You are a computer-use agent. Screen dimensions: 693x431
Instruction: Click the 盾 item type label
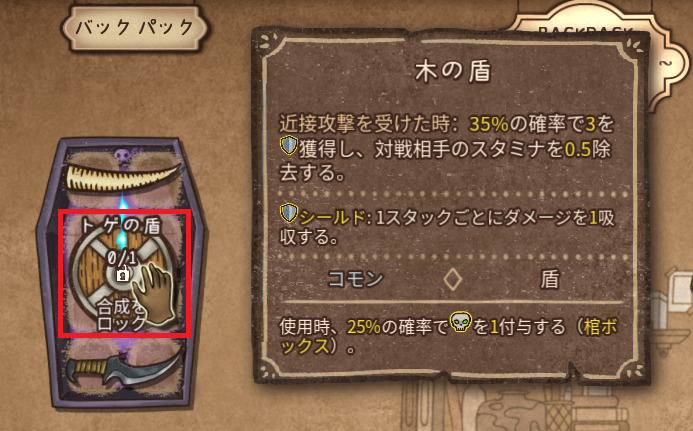click(550, 279)
